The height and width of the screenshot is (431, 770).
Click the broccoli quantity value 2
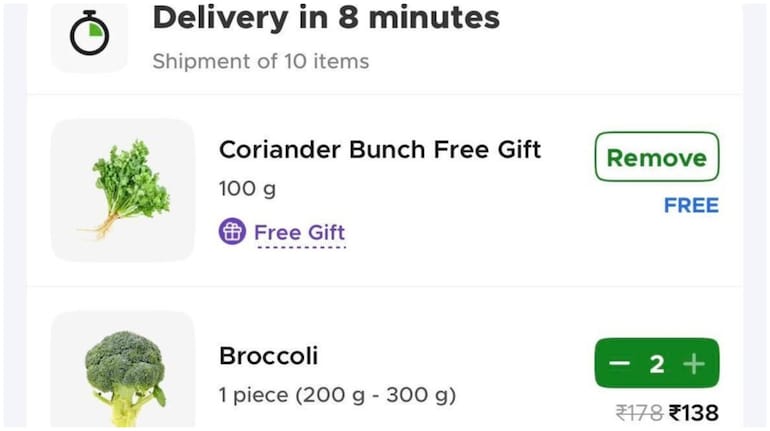[657, 364]
